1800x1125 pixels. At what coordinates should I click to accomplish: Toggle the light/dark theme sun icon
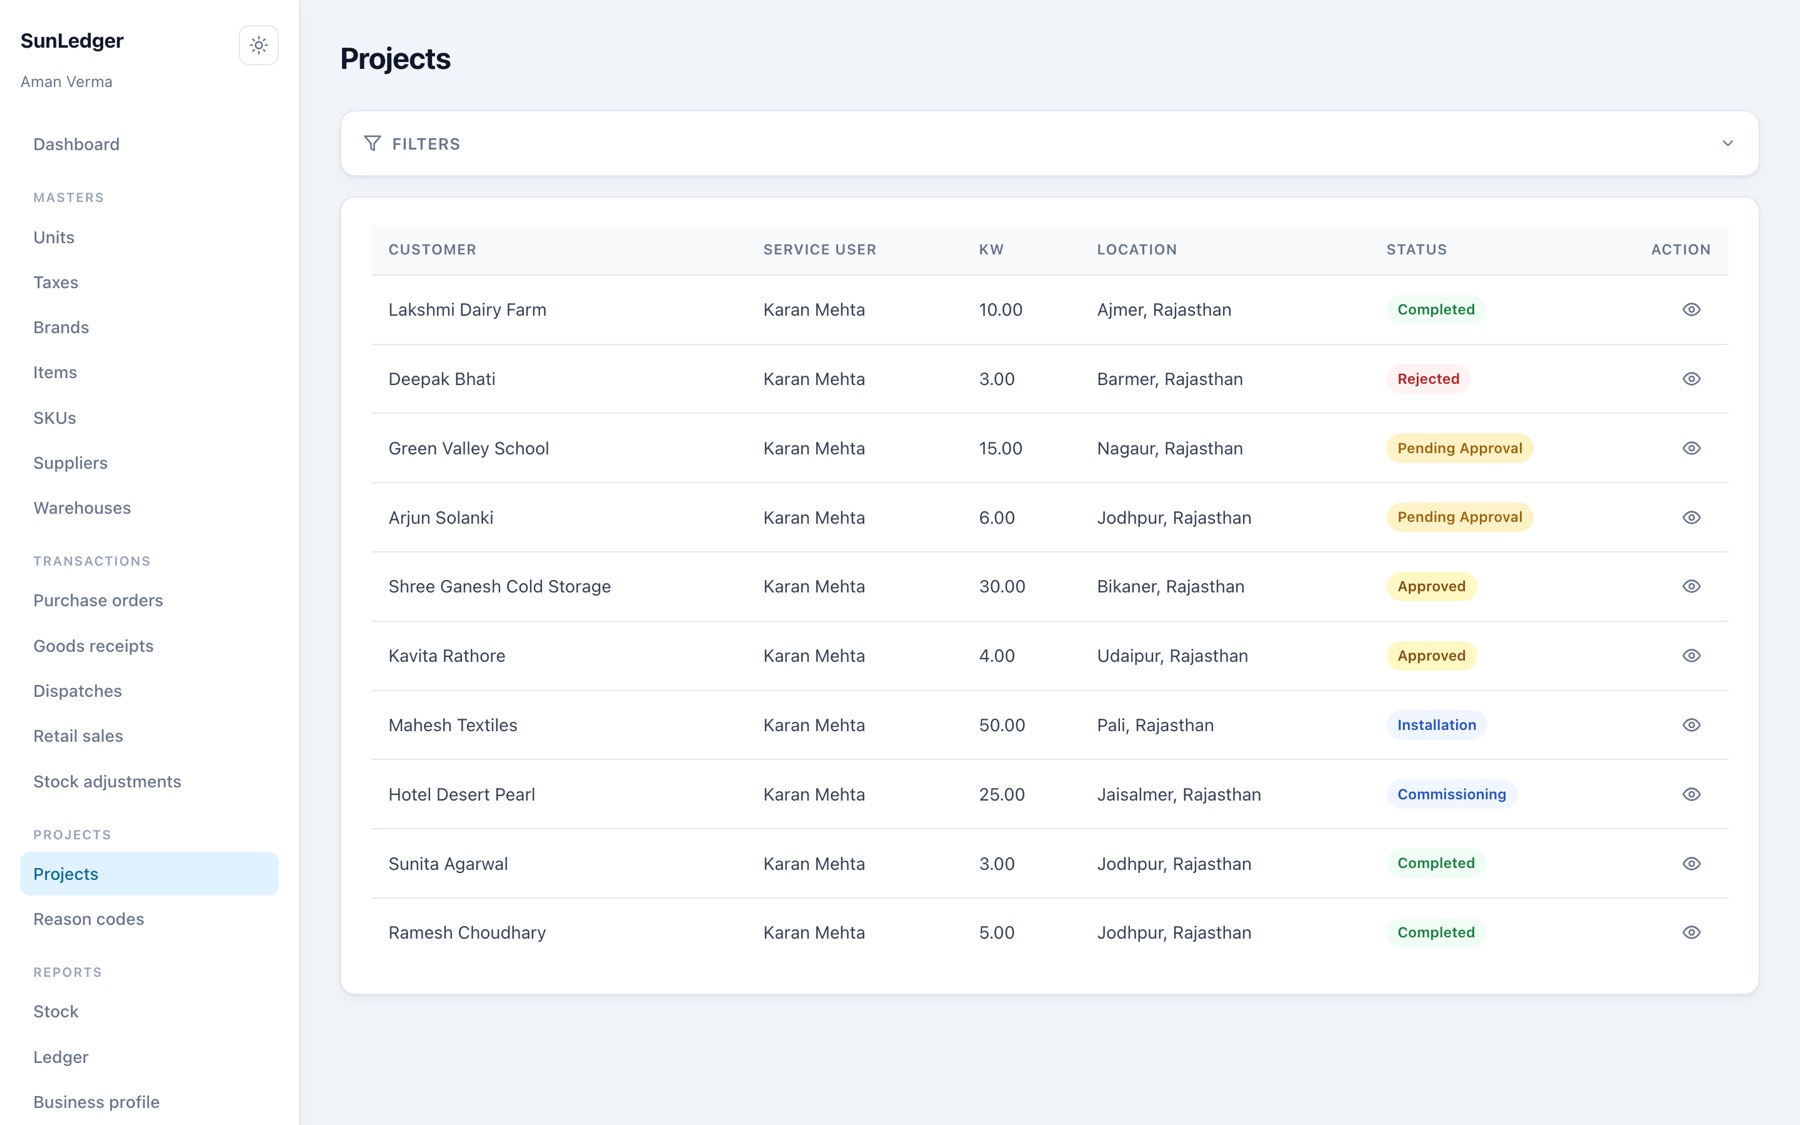tap(258, 45)
